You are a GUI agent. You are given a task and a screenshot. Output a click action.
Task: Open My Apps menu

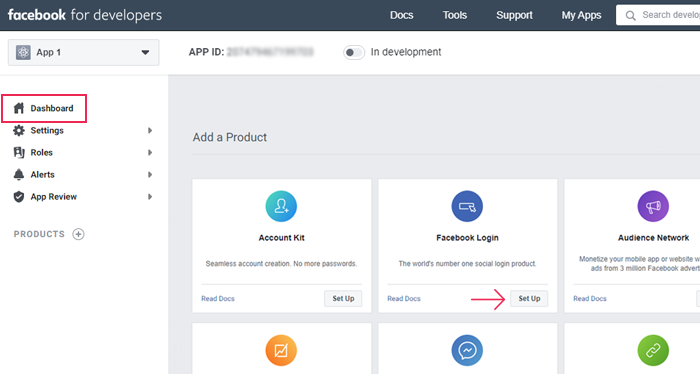[x=581, y=15]
